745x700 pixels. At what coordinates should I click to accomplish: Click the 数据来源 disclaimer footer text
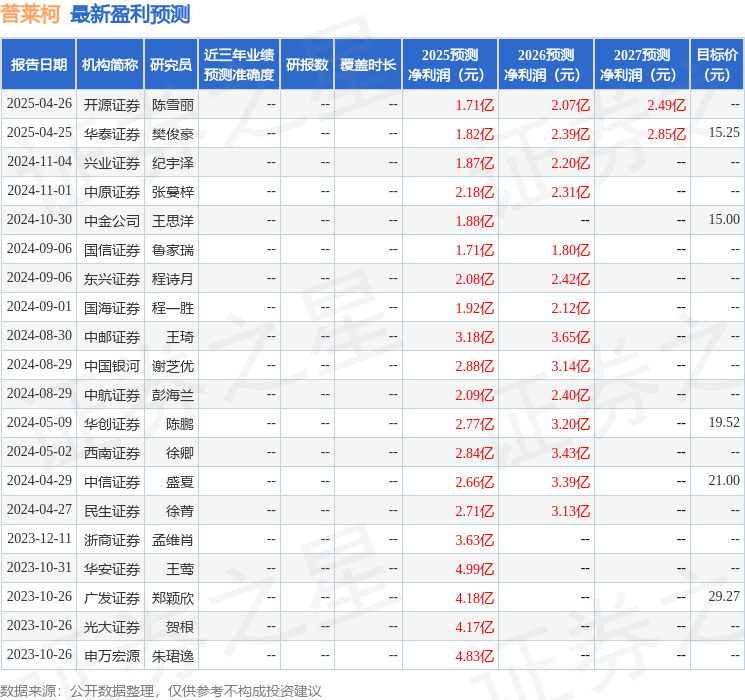coord(161,691)
